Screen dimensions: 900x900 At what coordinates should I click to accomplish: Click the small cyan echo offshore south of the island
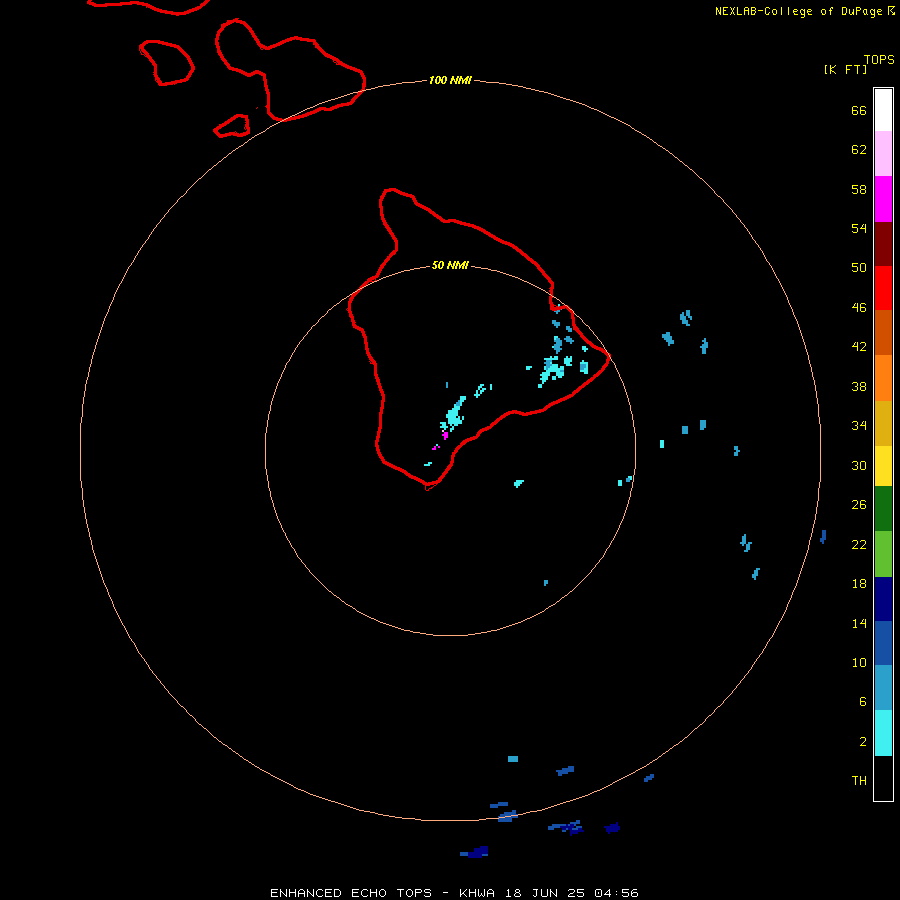coord(518,483)
